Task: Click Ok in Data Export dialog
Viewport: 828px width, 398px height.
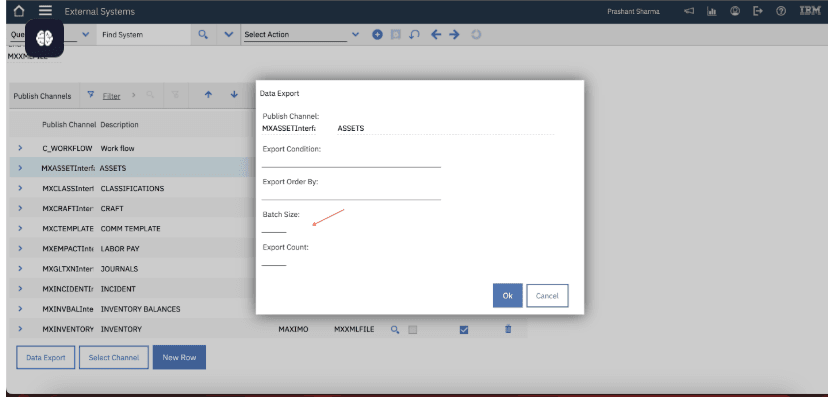Action: point(507,296)
